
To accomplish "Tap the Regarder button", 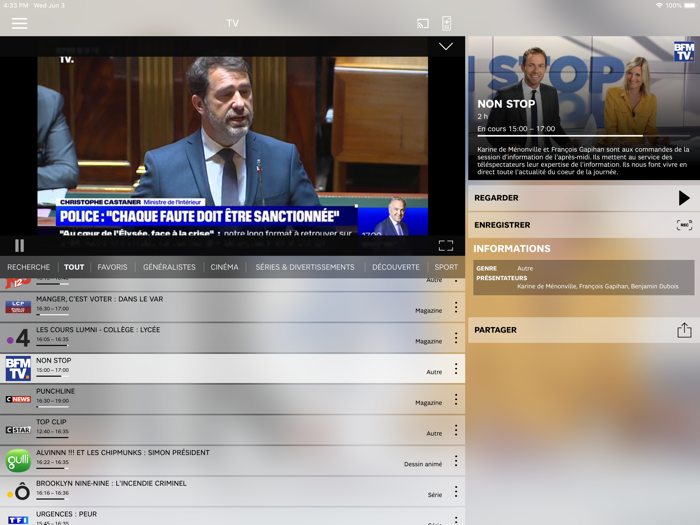I will [584, 198].
